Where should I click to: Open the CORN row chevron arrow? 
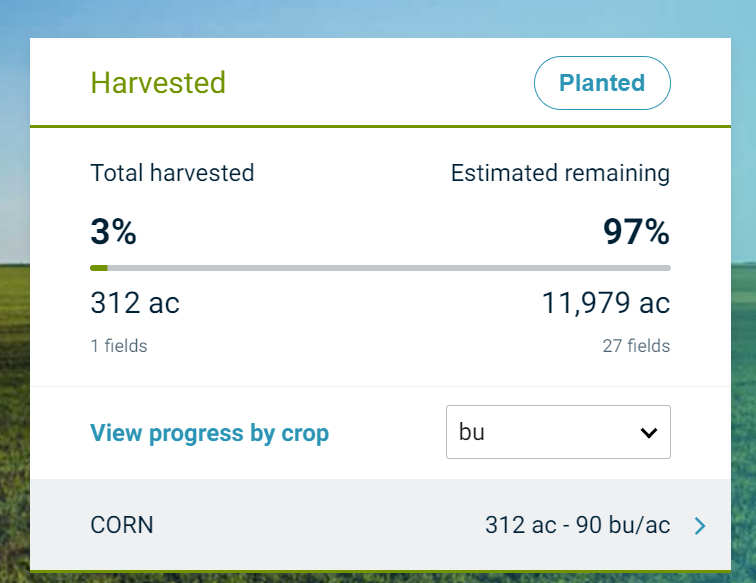click(700, 525)
